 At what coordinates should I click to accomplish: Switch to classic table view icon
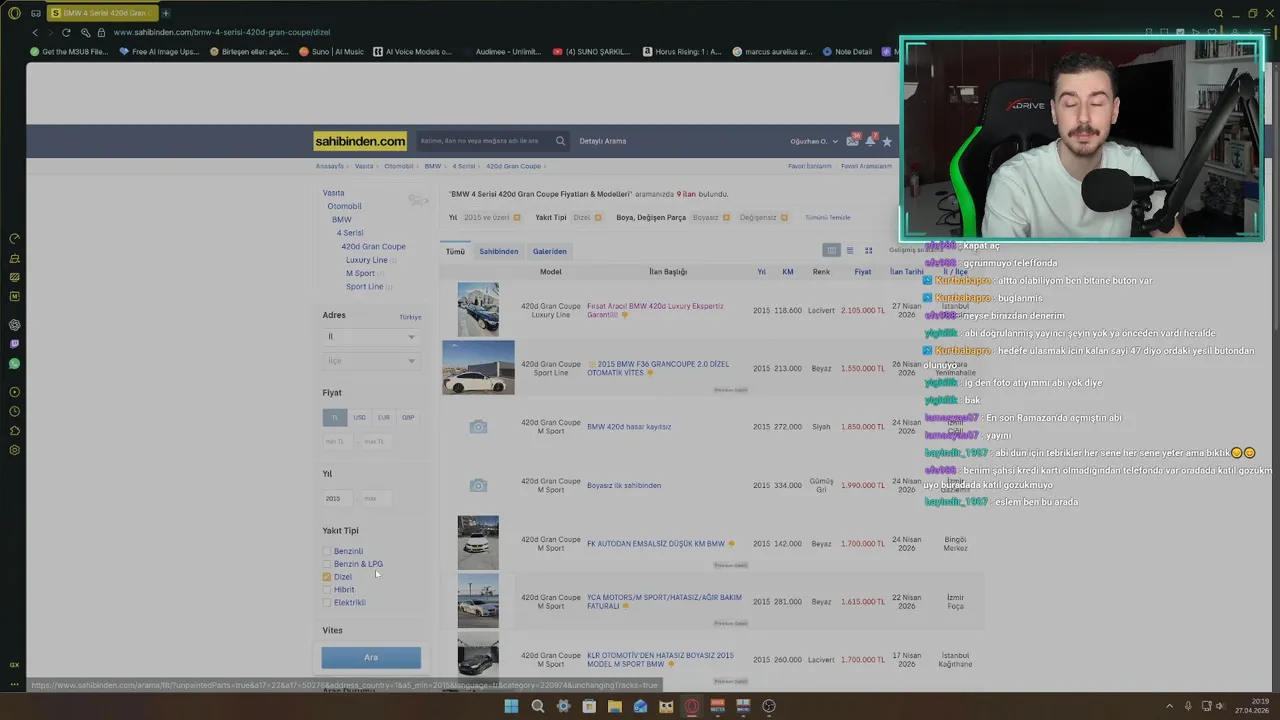click(831, 250)
